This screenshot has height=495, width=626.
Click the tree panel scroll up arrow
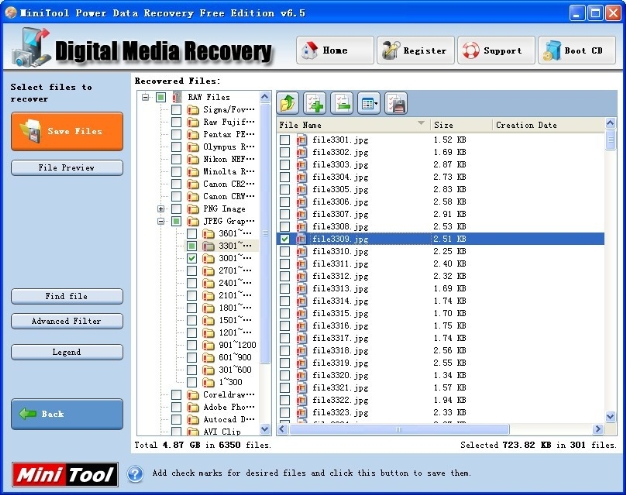pos(265,97)
